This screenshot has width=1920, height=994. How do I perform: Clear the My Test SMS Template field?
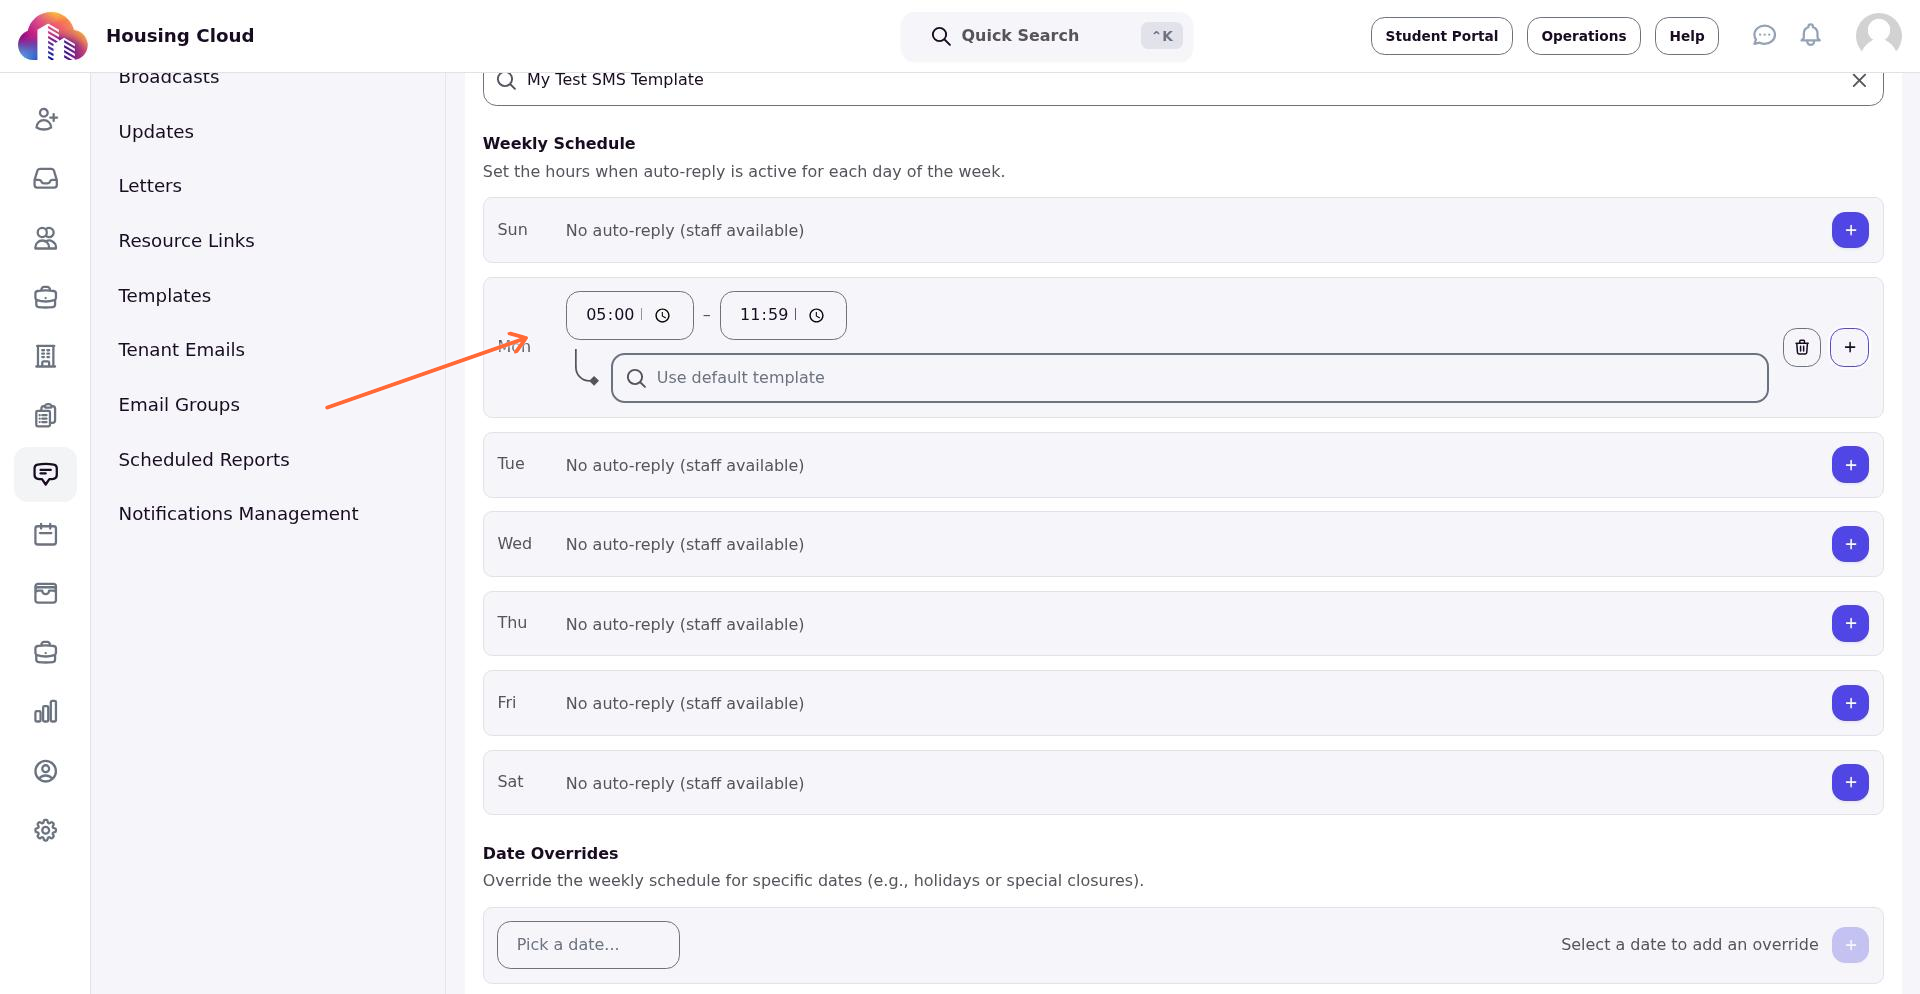tap(1859, 80)
